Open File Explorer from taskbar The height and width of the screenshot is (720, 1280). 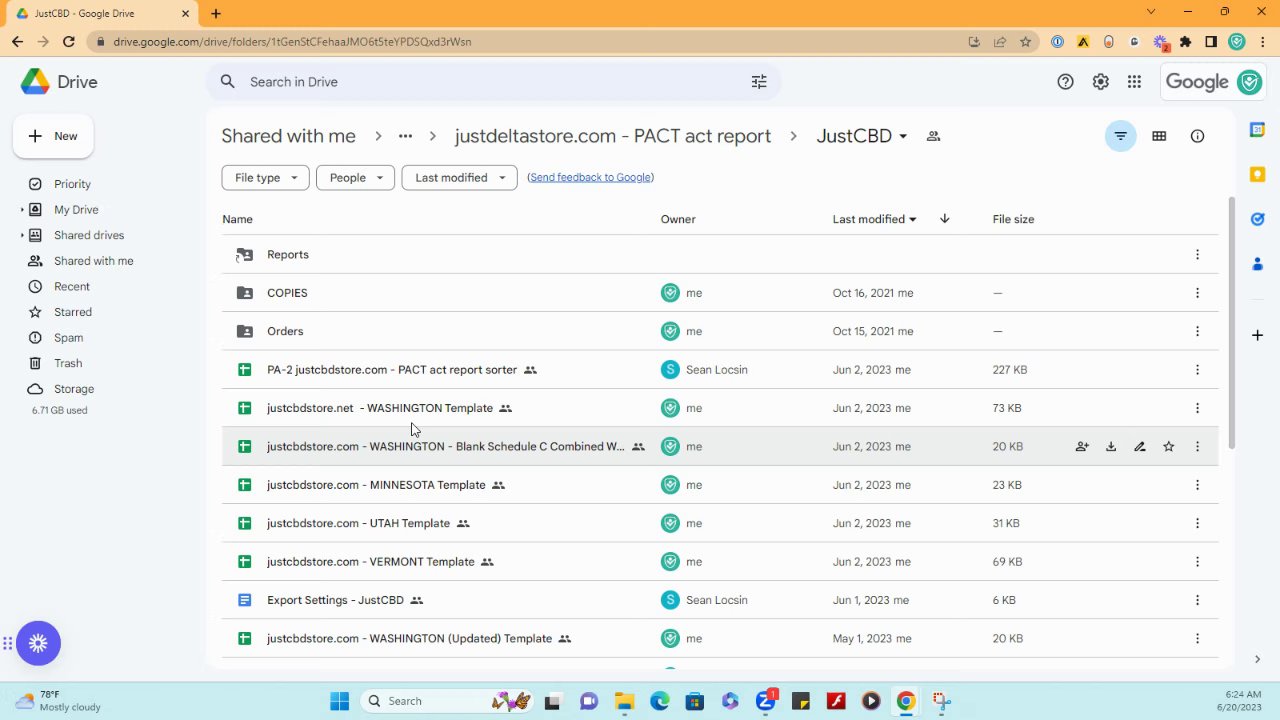624,701
